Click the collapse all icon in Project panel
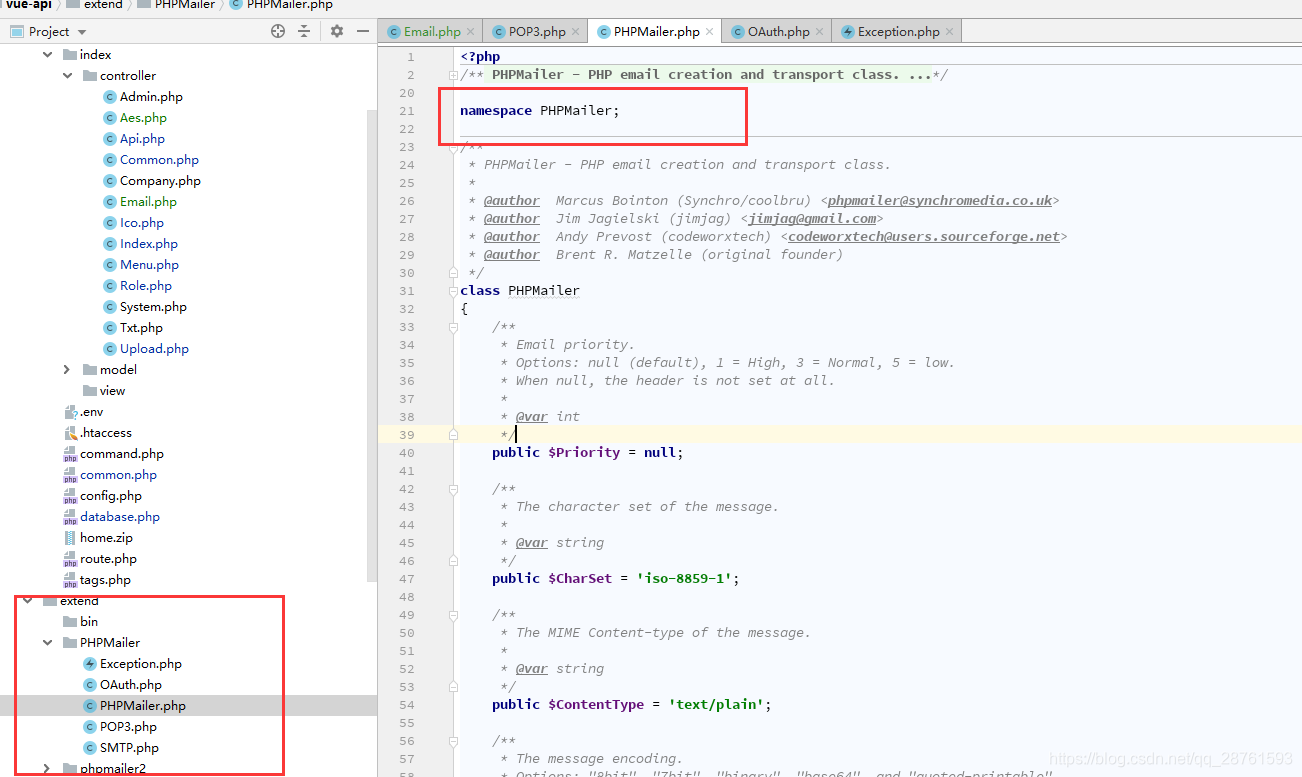This screenshot has height=777, width=1302. point(304,31)
